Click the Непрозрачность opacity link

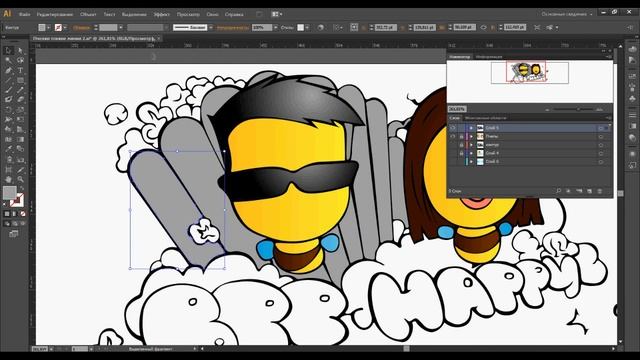233,27
